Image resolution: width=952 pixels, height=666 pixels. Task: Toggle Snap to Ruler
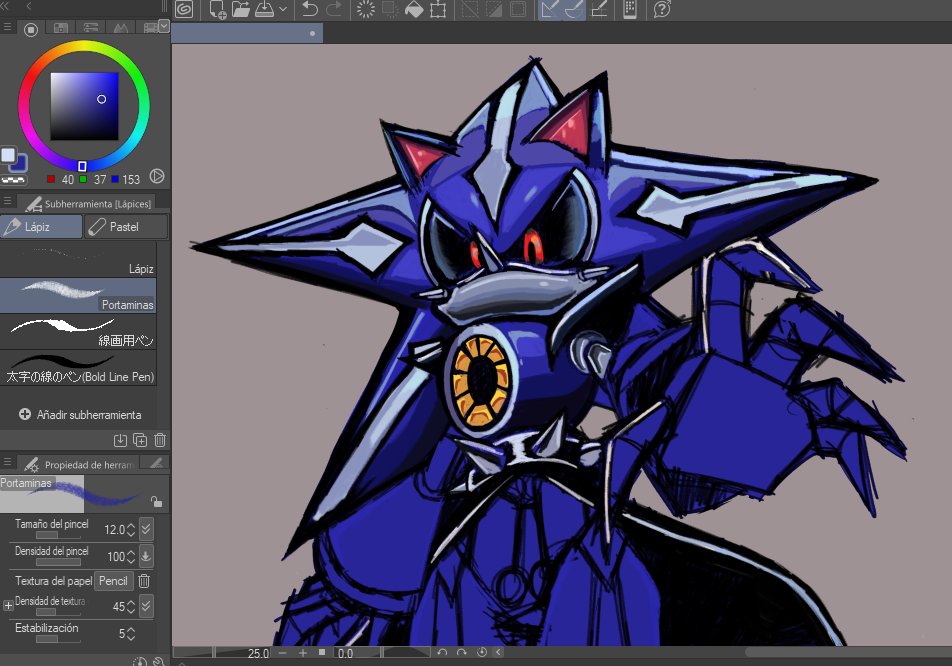tap(550, 9)
